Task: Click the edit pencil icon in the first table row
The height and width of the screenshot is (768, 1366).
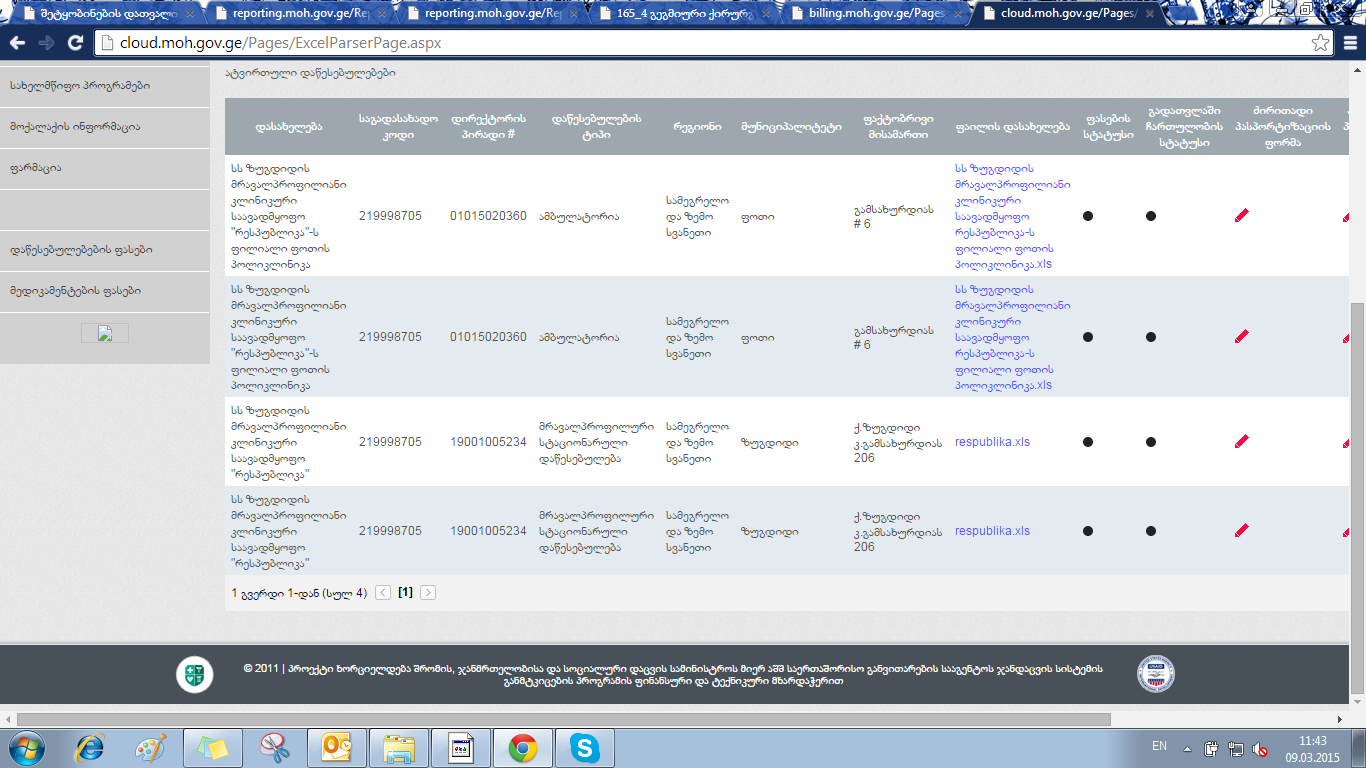Action: (x=1241, y=215)
